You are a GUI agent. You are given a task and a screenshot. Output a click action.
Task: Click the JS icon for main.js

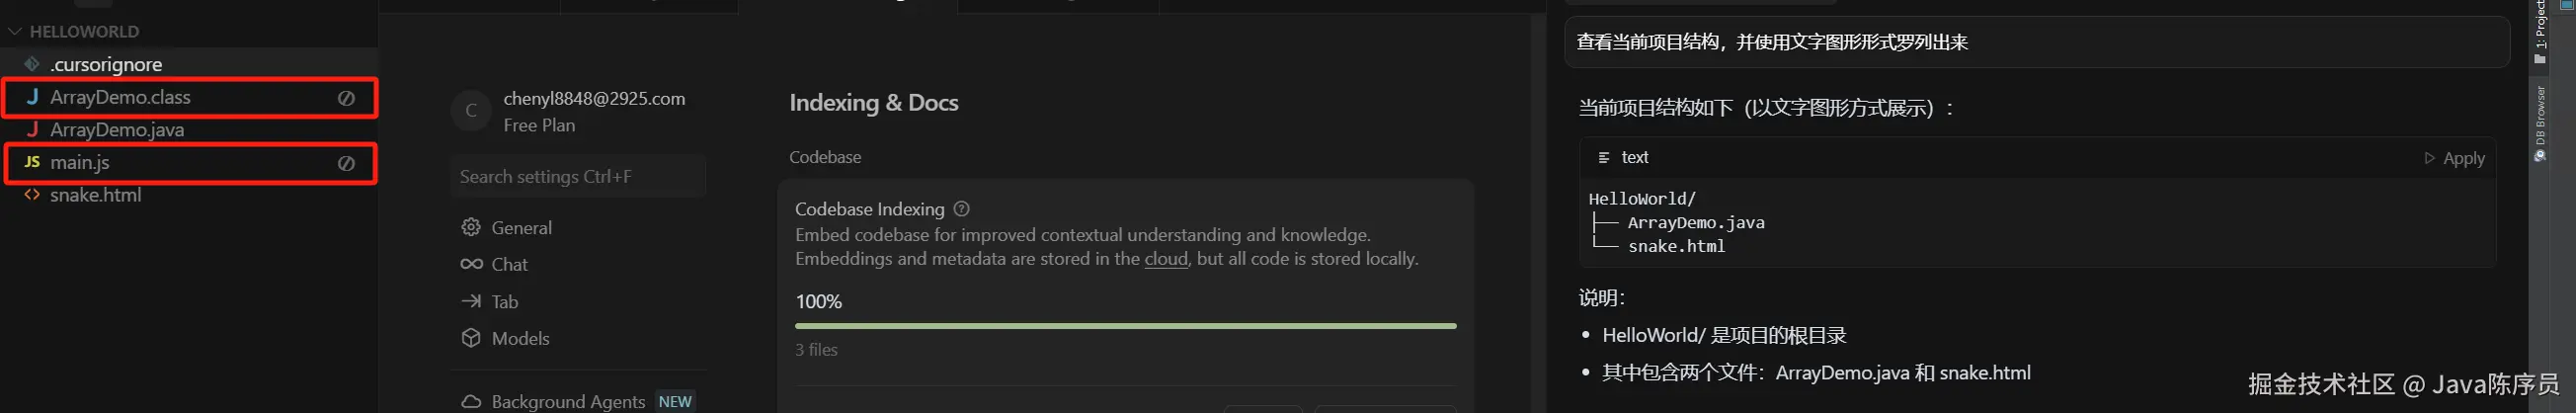[32, 162]
